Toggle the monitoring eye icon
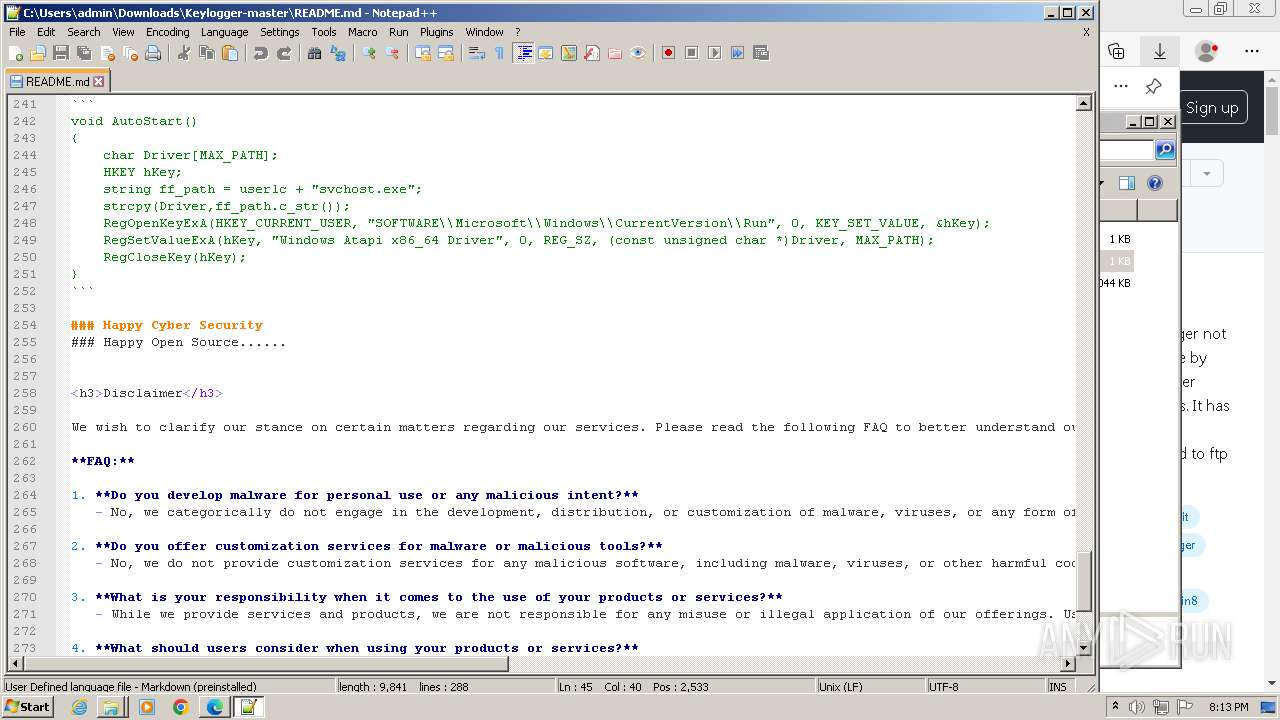 pyautogui.click(x=638, y=53)
